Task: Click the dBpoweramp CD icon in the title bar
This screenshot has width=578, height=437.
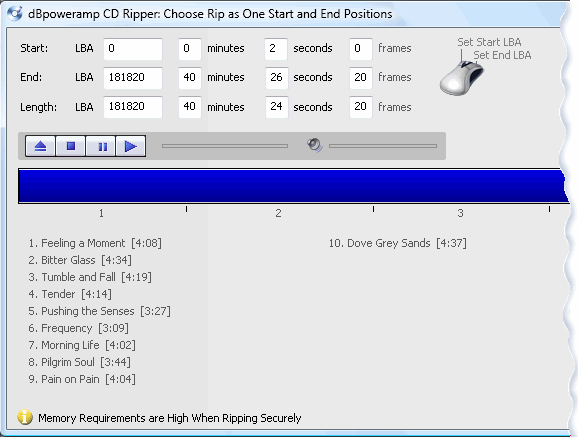Action: 15,14
